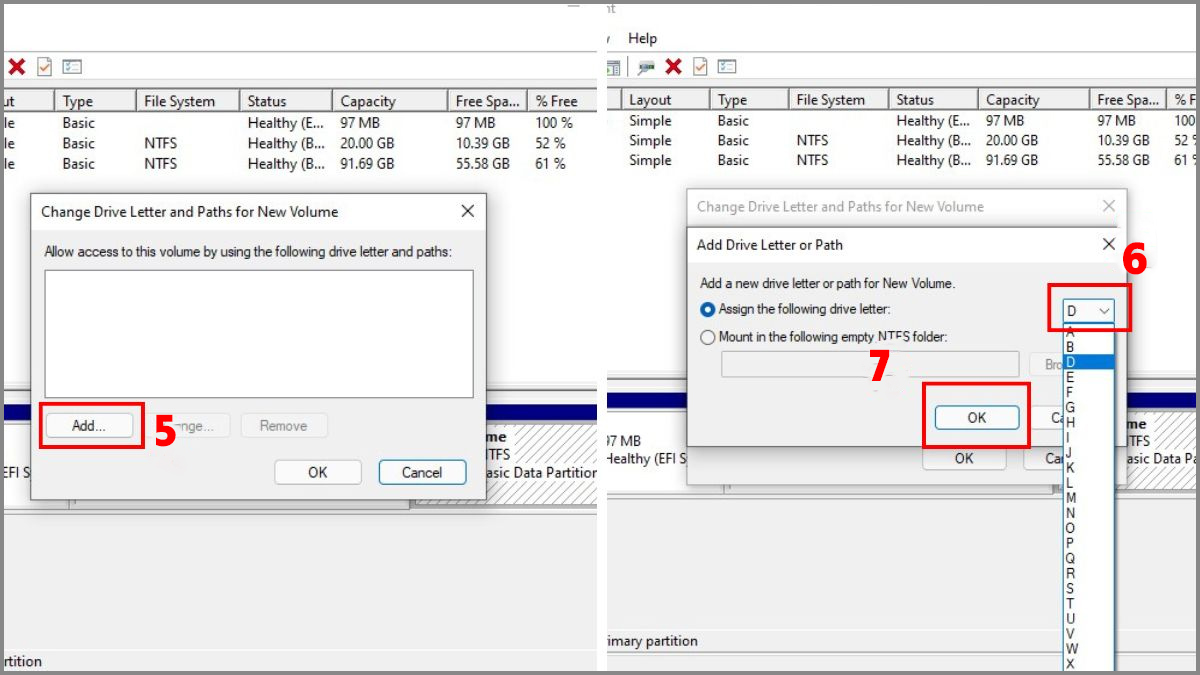
Task: Sort by File System column in right window
Action: coord(838,100)
